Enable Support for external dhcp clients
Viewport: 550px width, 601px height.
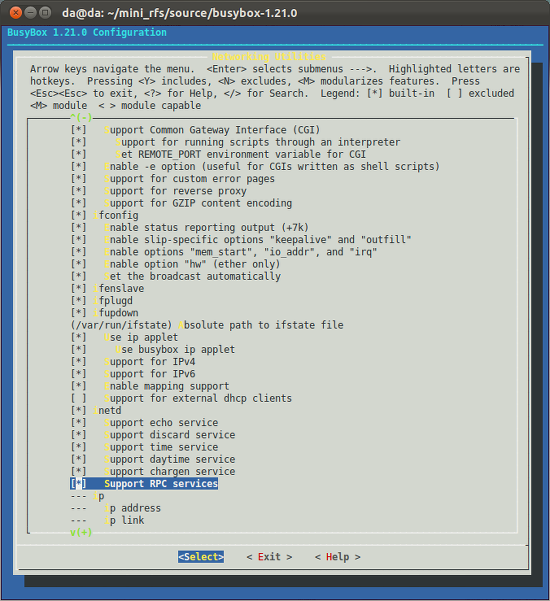pyautogui.click(x=79, y=398)
